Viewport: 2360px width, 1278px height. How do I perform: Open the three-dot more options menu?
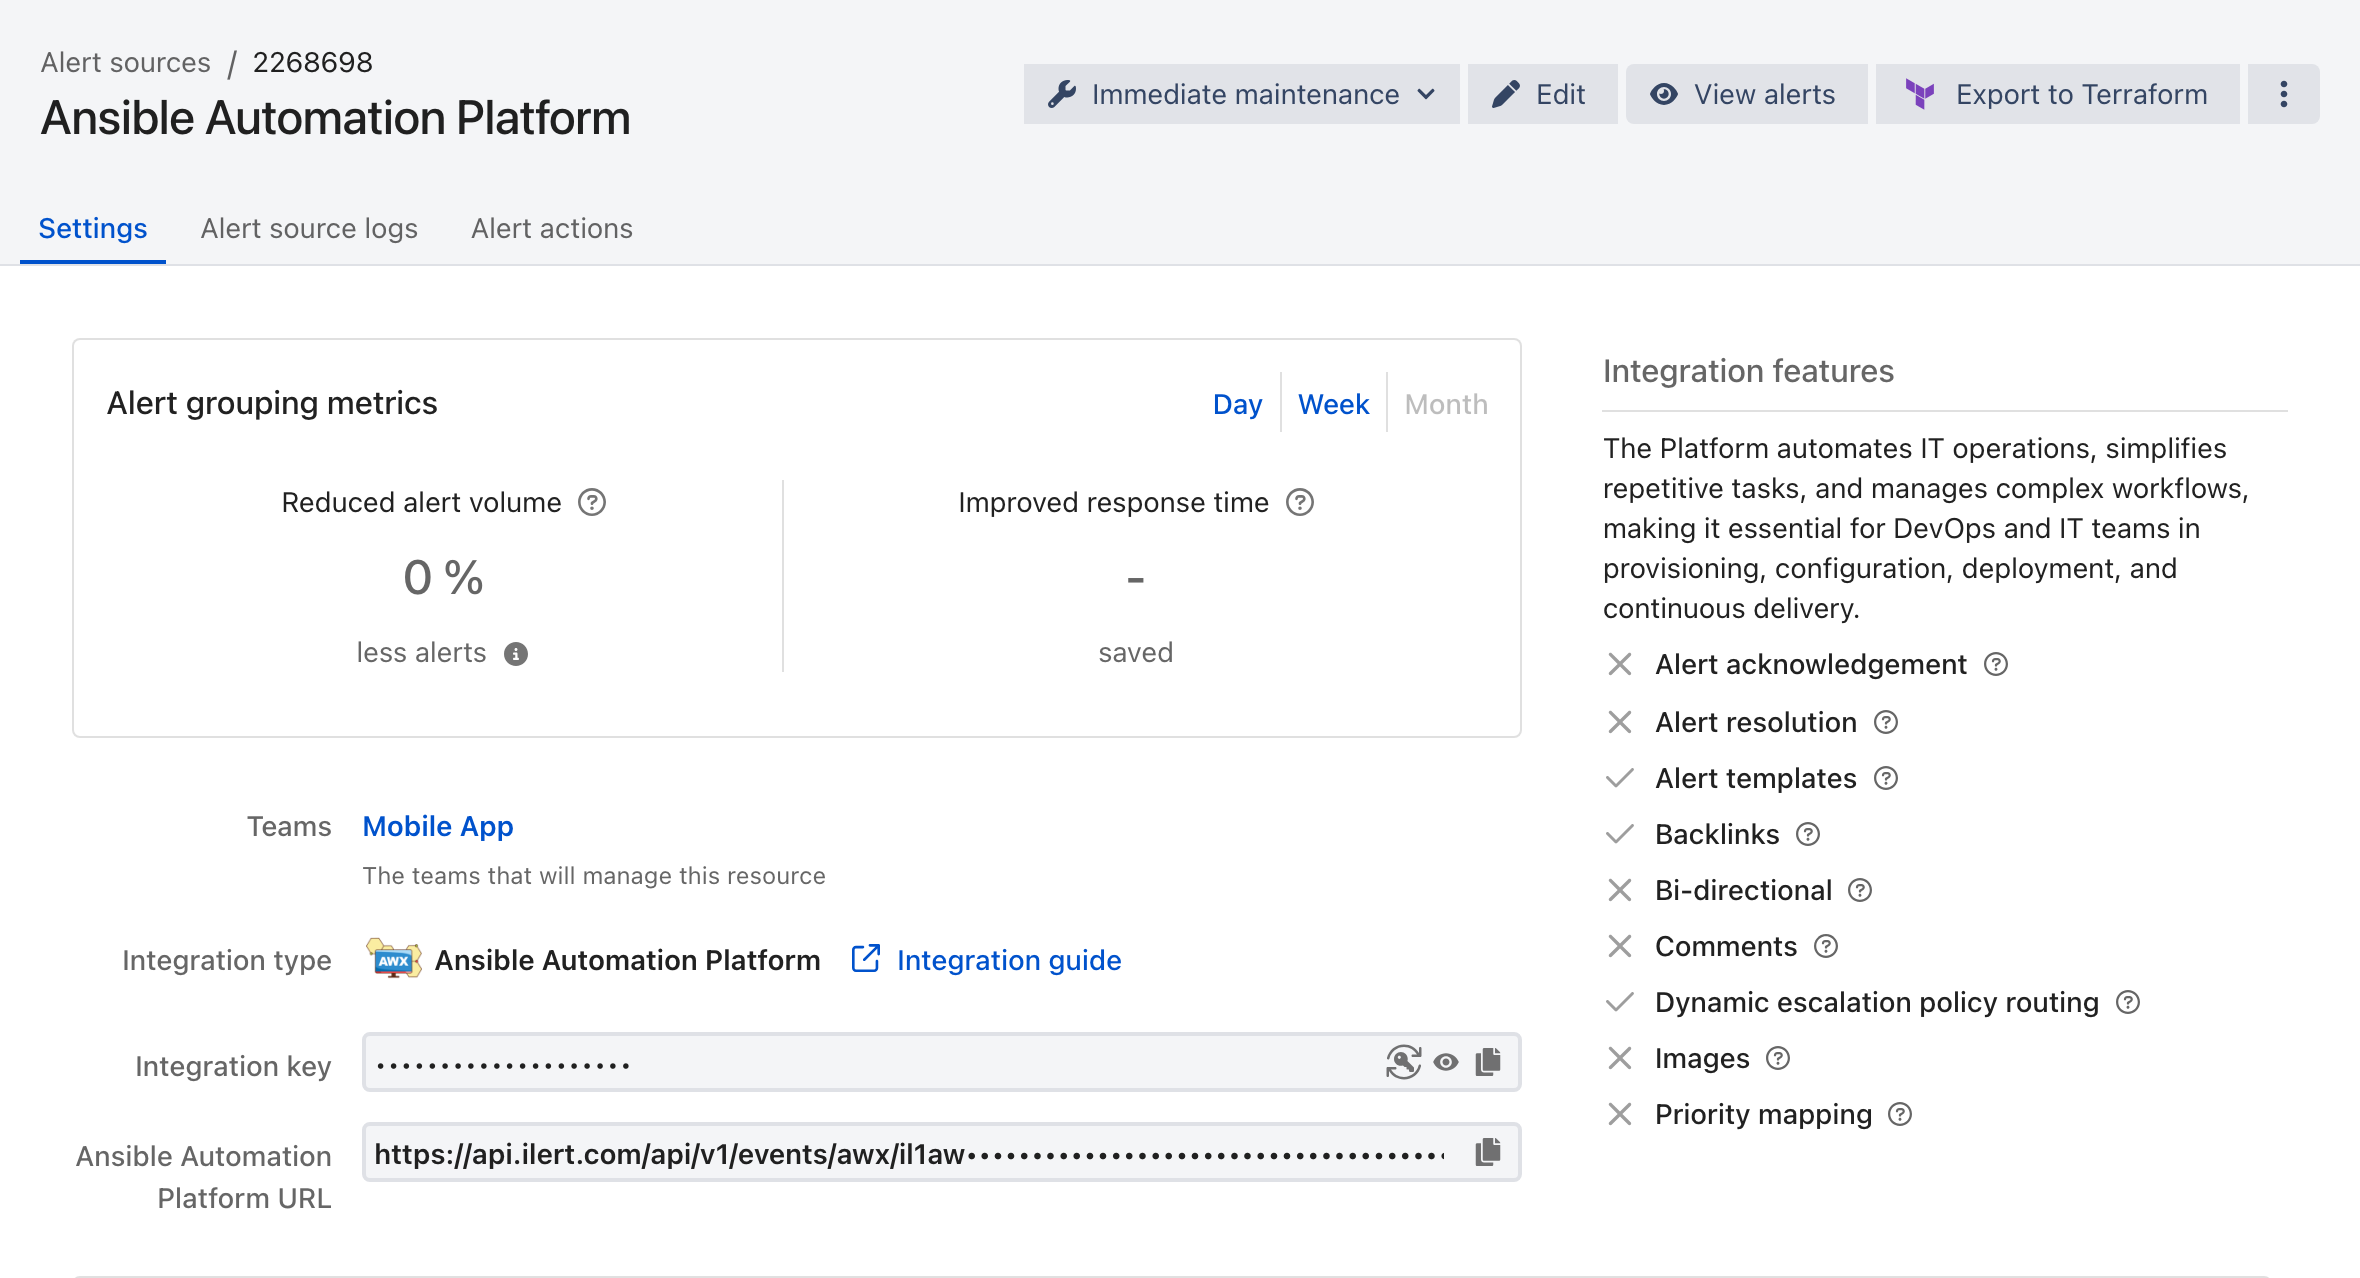pyautogui.click(x=2283, y=94)
